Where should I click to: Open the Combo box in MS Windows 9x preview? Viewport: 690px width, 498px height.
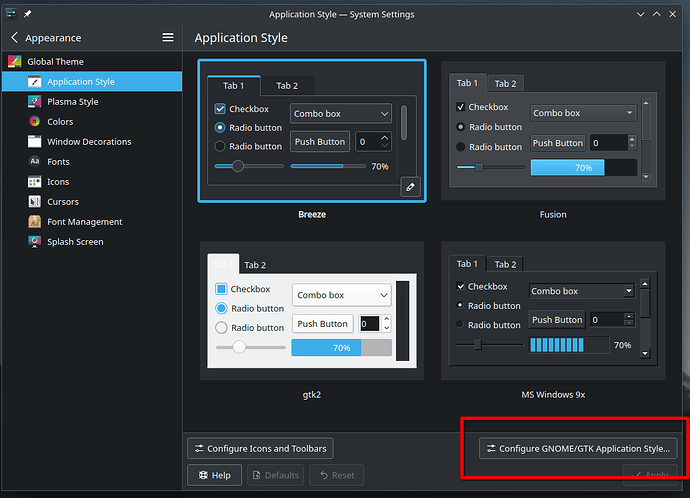(x=582, y=291)
